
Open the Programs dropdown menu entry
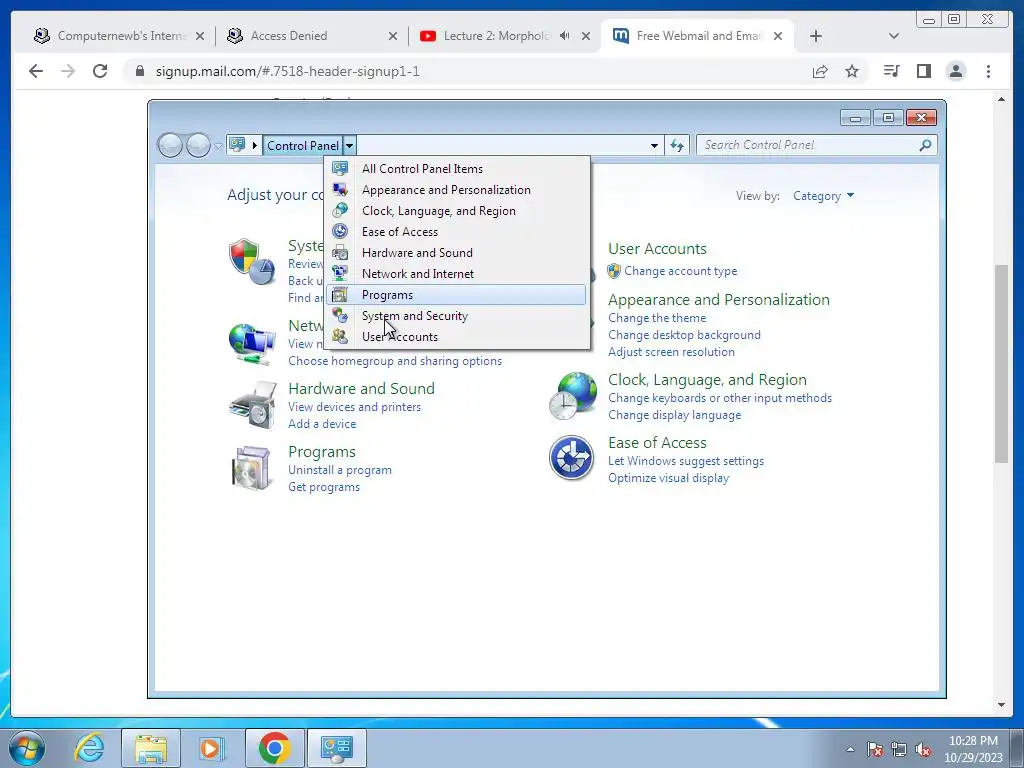click(x=455, y=295)
